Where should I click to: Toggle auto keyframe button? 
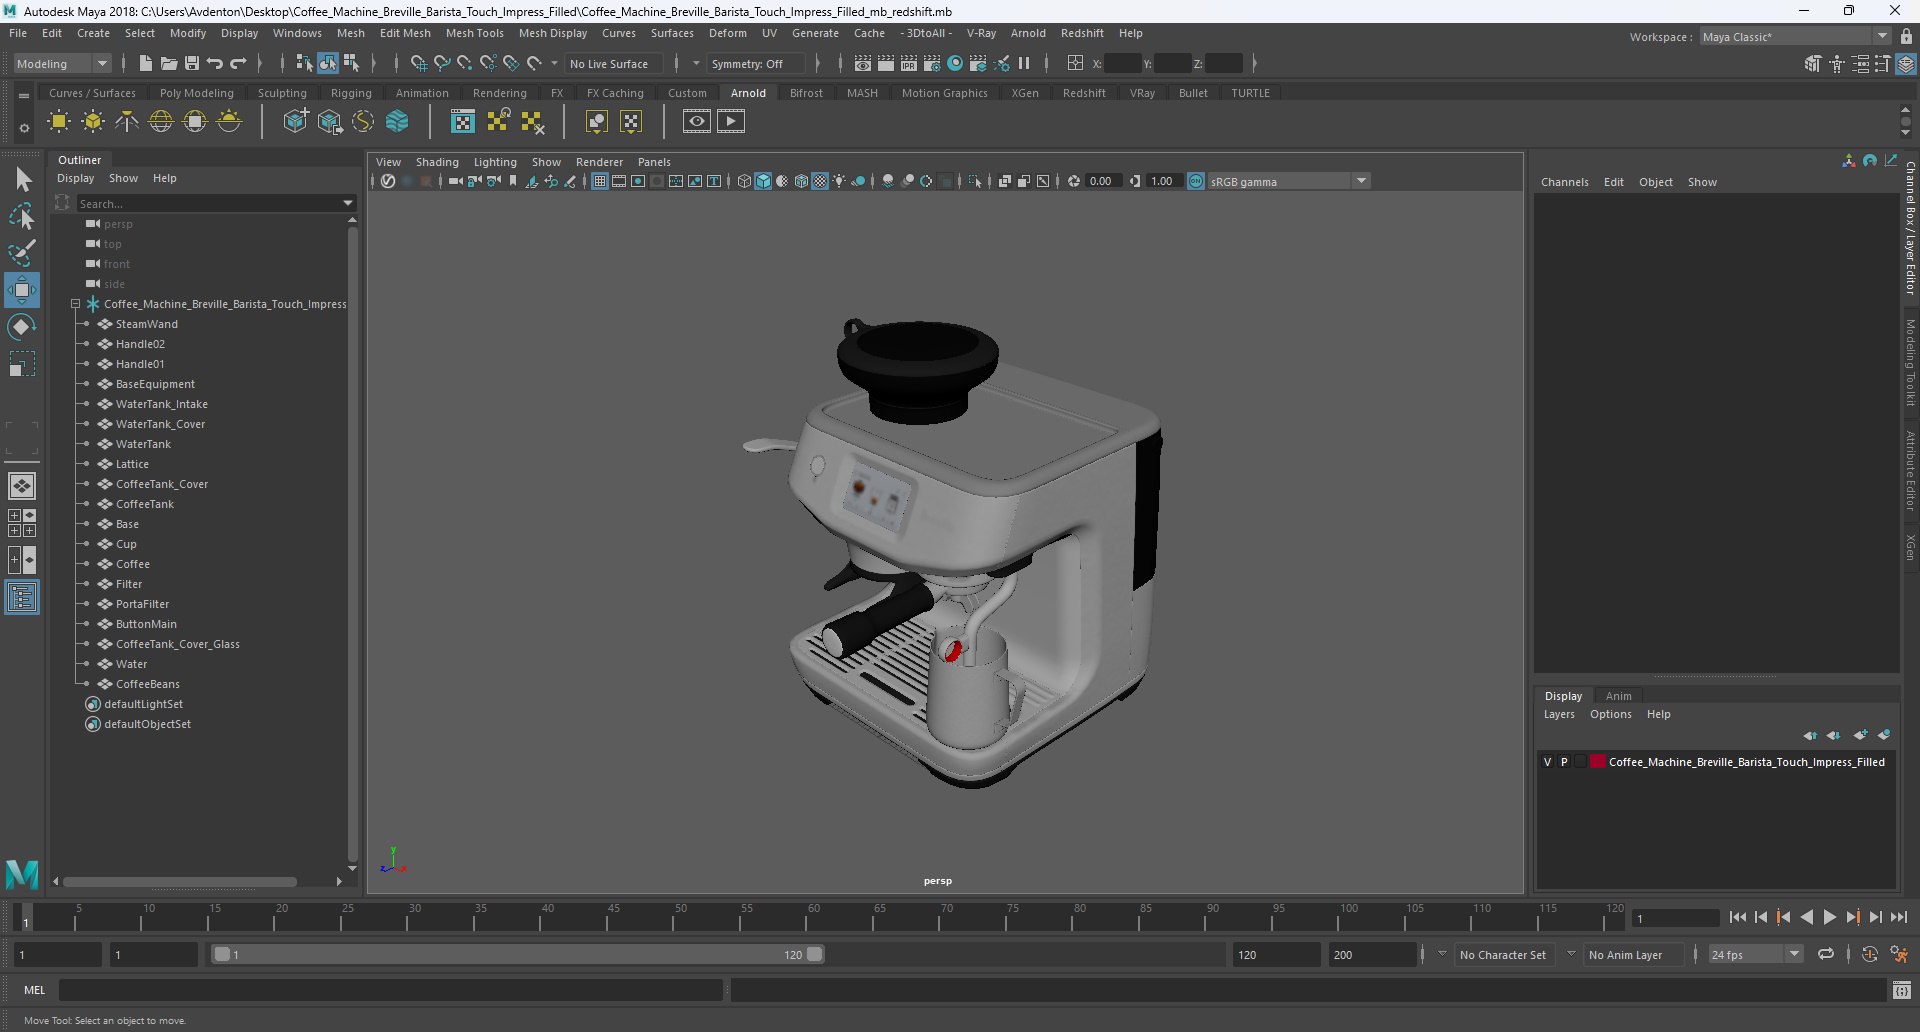pyautogui.click(x=1870, y=954)
